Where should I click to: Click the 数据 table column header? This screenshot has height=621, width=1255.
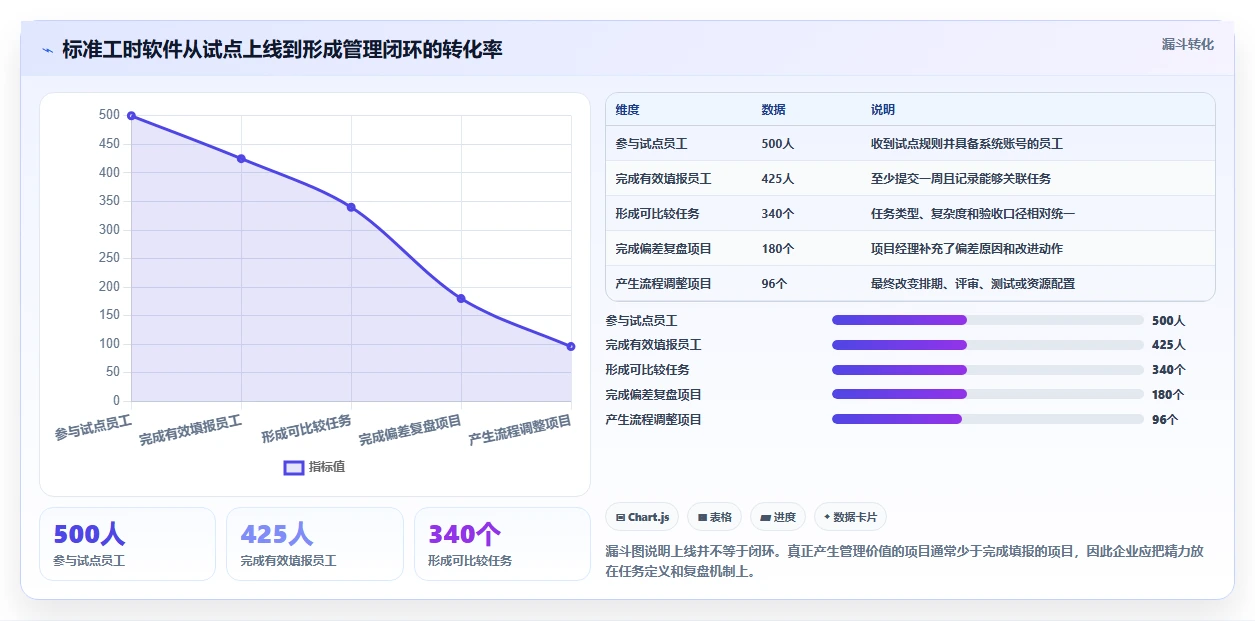773,110
